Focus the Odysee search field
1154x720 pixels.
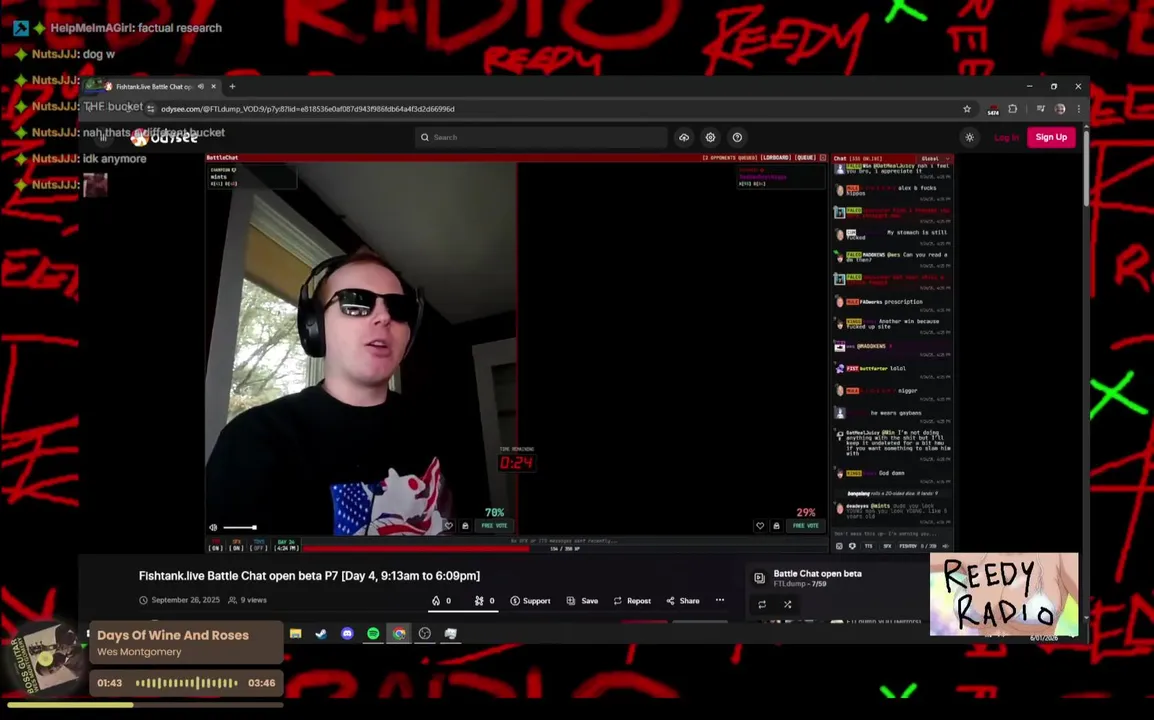541,138
